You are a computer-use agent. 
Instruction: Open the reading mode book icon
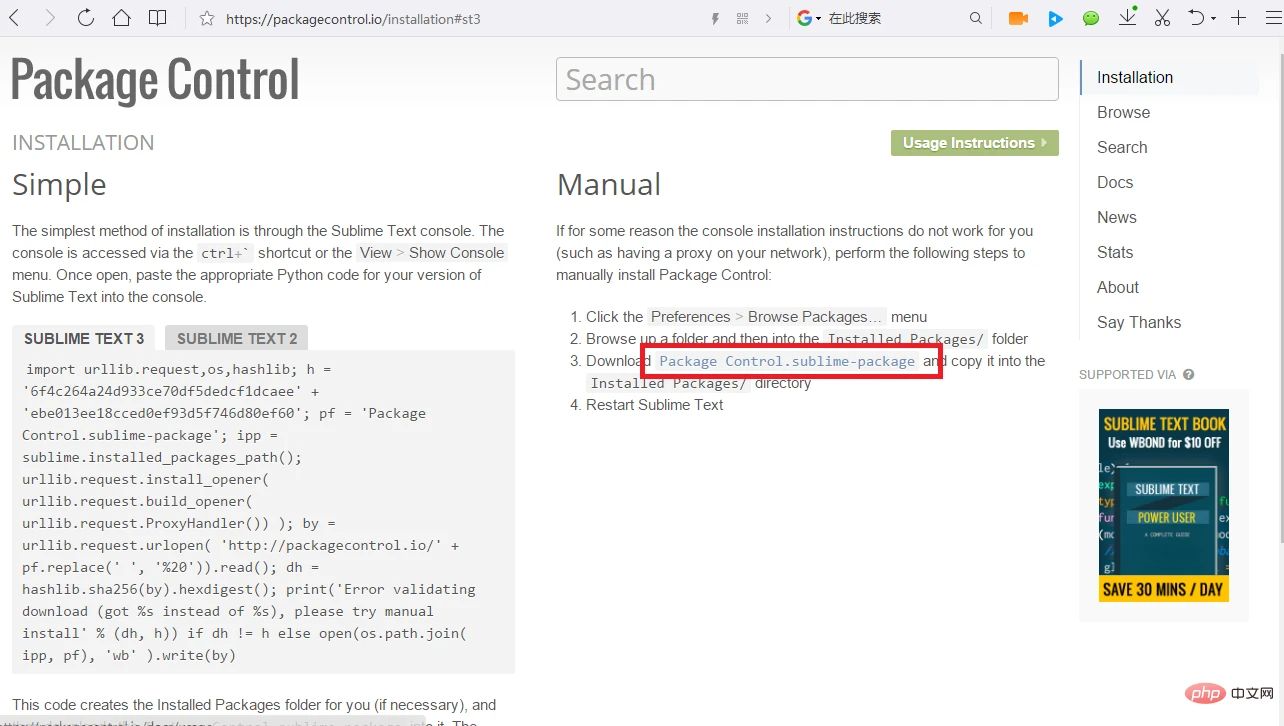click(x=157, y=18)
